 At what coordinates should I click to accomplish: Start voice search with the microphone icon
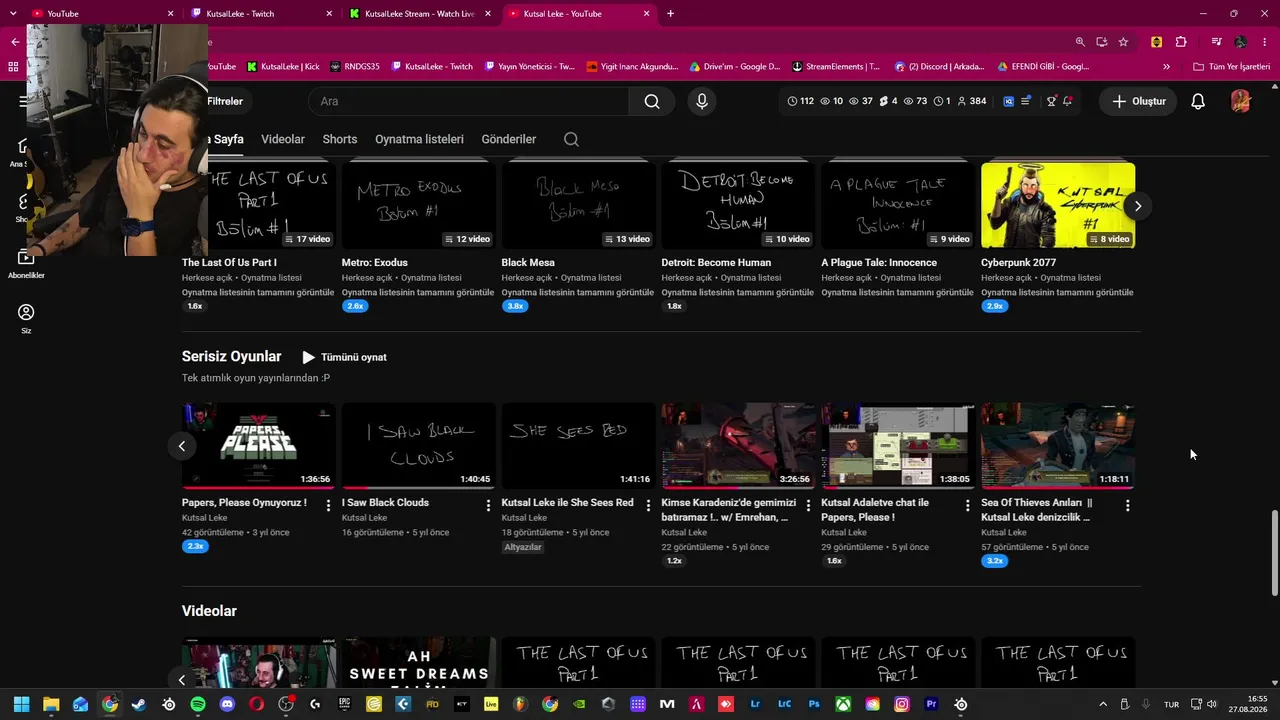coord(702,101)
